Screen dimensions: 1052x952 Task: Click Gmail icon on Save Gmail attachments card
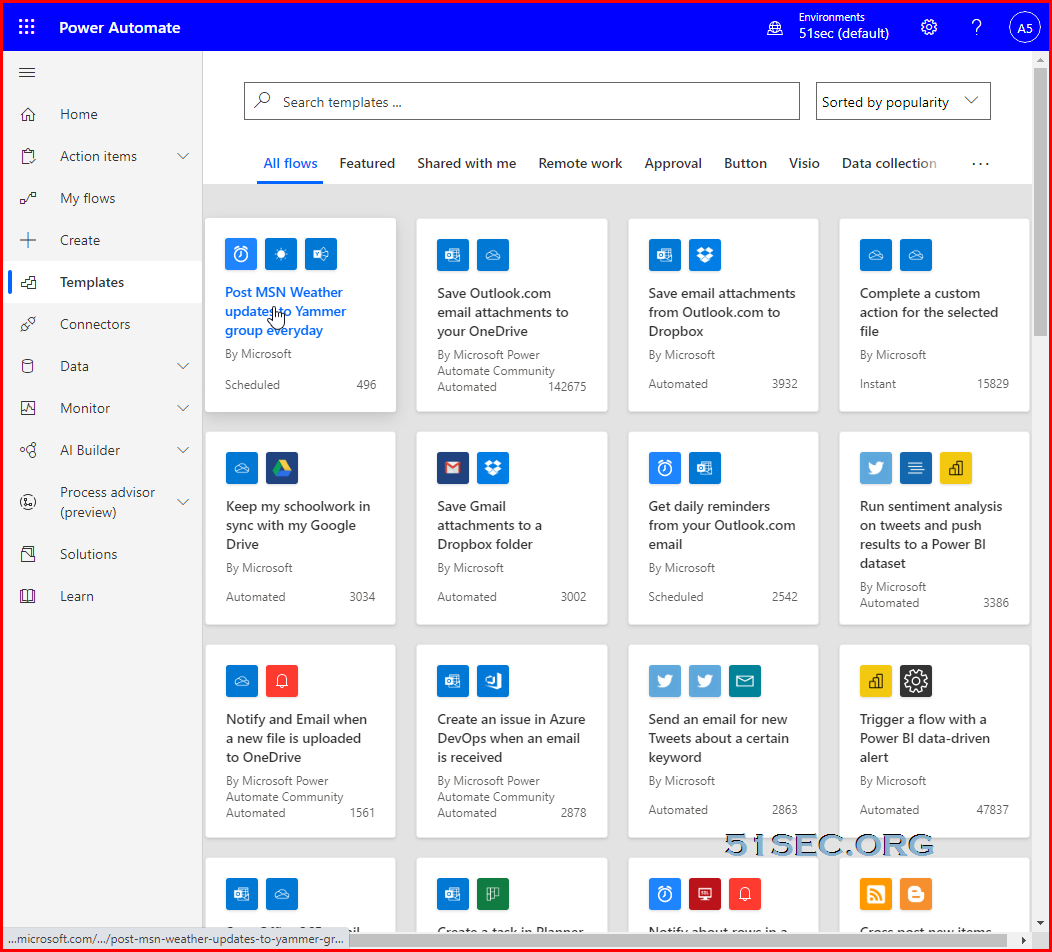453,468
